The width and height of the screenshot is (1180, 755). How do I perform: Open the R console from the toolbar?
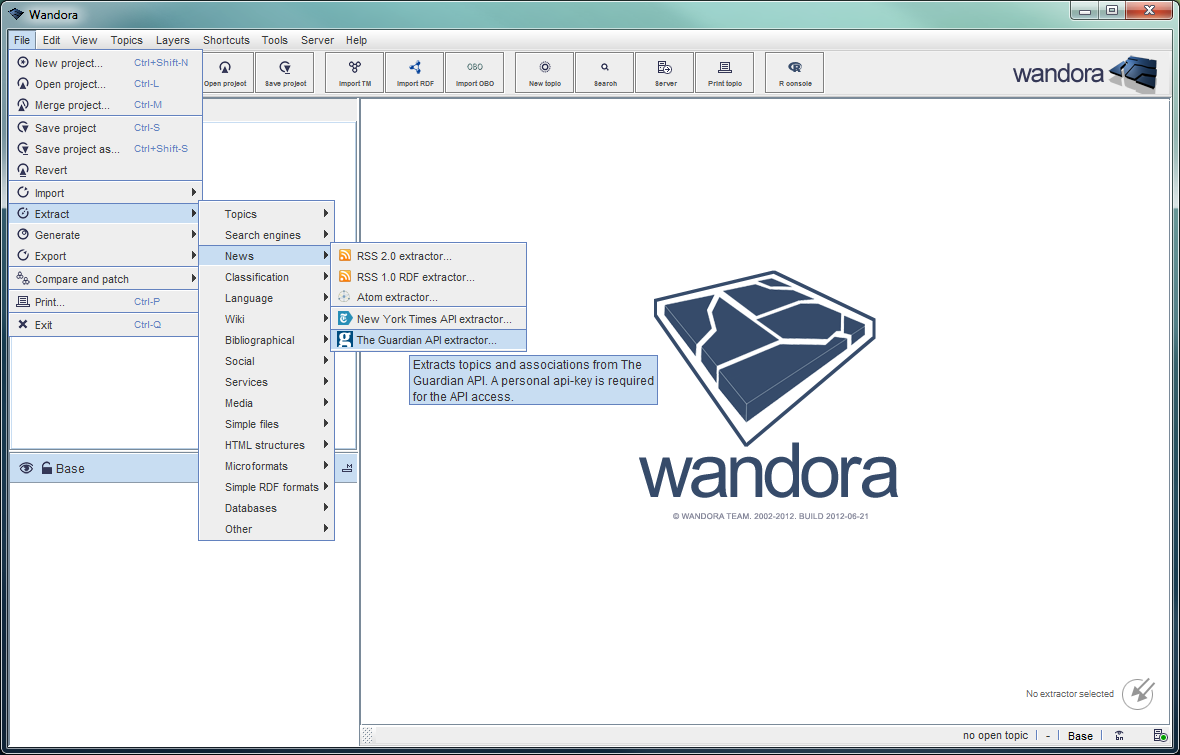tap(794, 72)
